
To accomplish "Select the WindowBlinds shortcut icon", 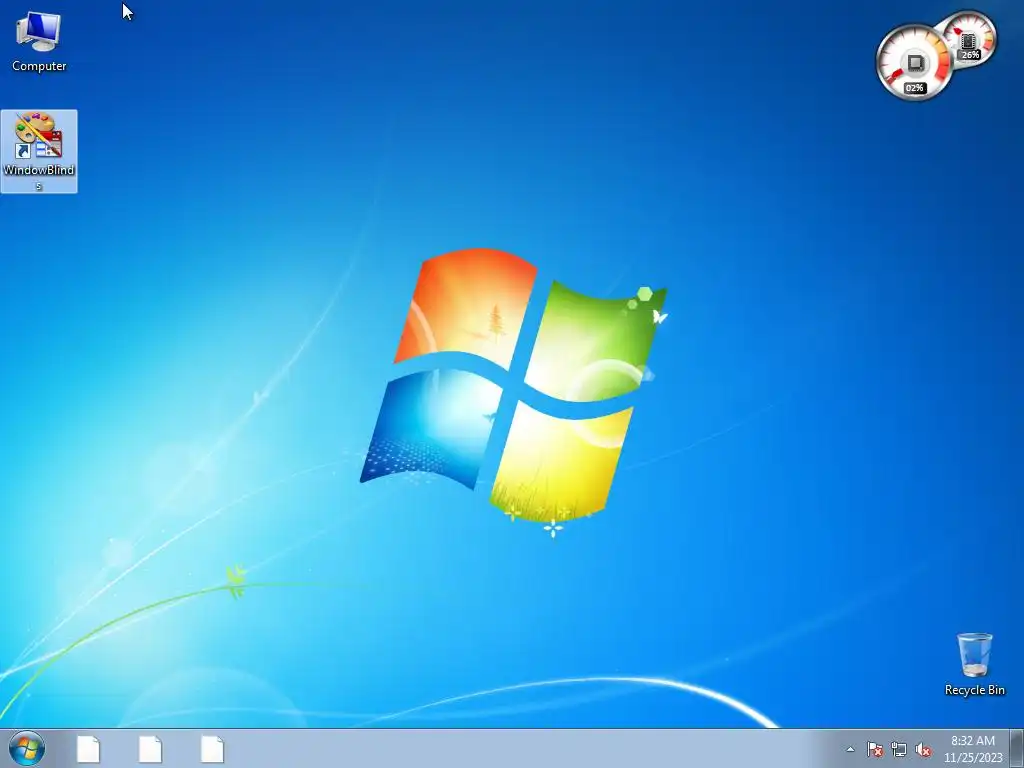I will pyautogui.click(x=39, y=152).
